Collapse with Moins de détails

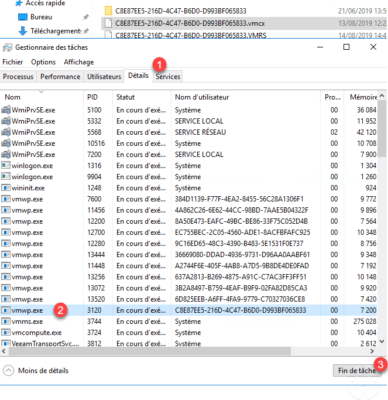pyautogui.click(x=36, y=370)
